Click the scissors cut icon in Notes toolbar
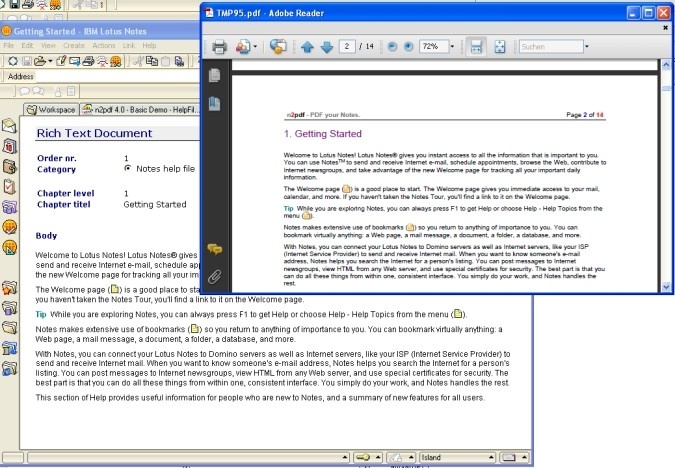The image size is (675, 468). [138, 61]
